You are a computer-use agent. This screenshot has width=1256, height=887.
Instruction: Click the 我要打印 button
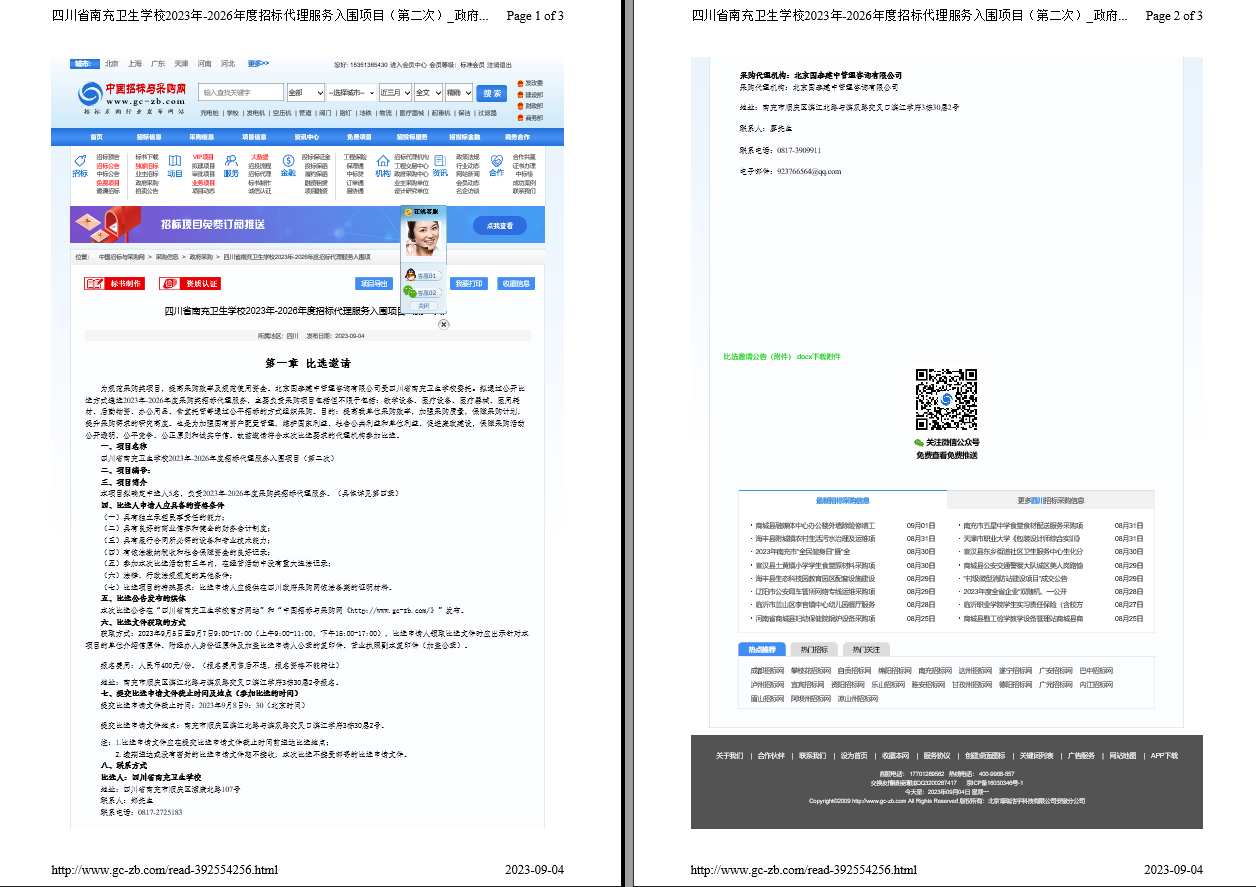(469, 284)
